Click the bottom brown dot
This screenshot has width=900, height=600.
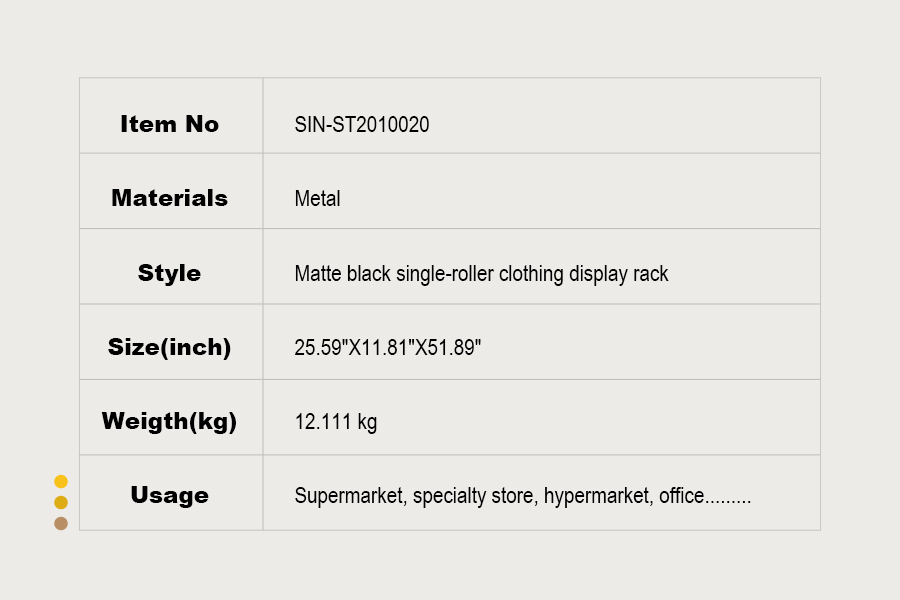point(61,523)
